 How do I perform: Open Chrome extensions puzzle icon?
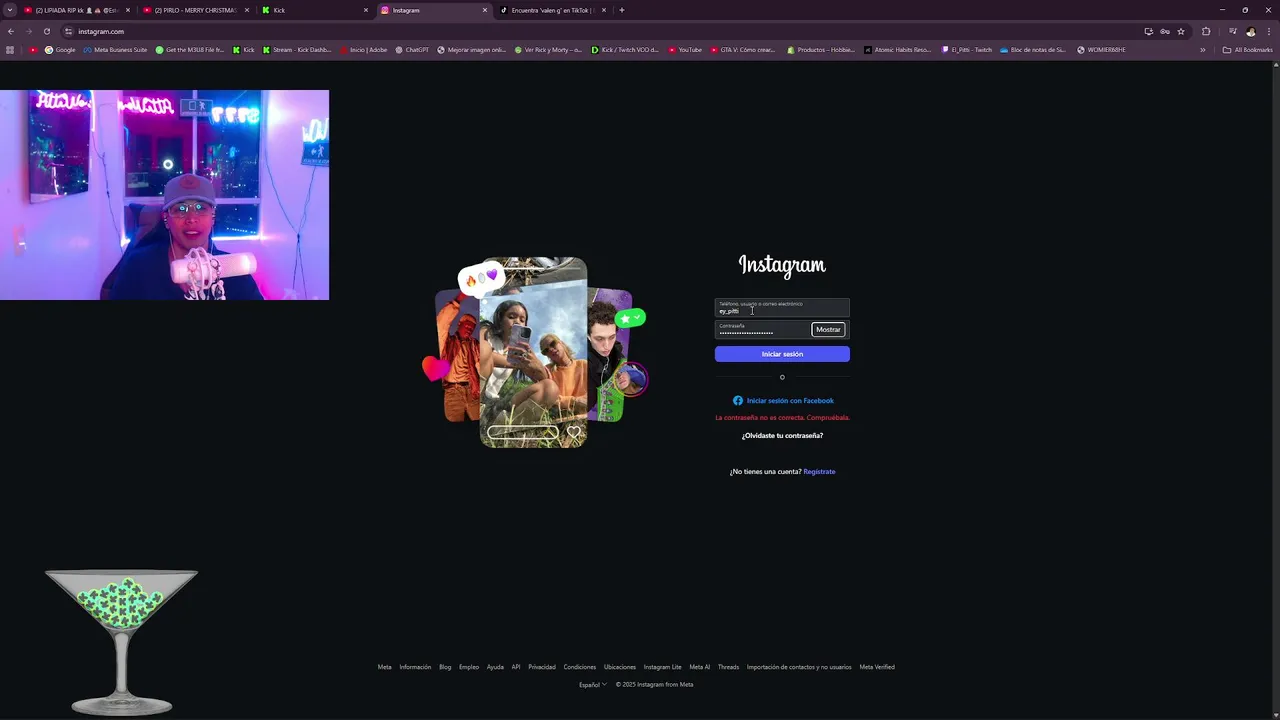[x=1206, y=31]
